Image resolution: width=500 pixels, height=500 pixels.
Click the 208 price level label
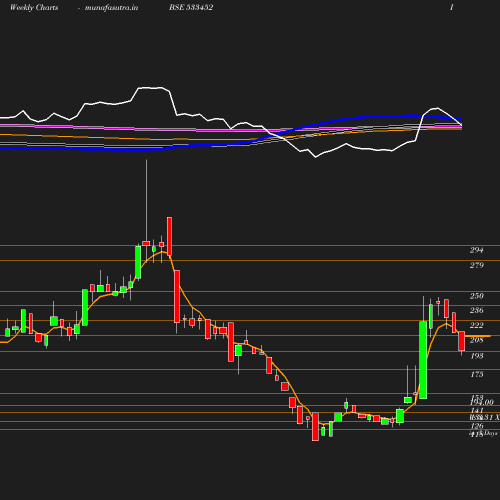tap(476, 340)
